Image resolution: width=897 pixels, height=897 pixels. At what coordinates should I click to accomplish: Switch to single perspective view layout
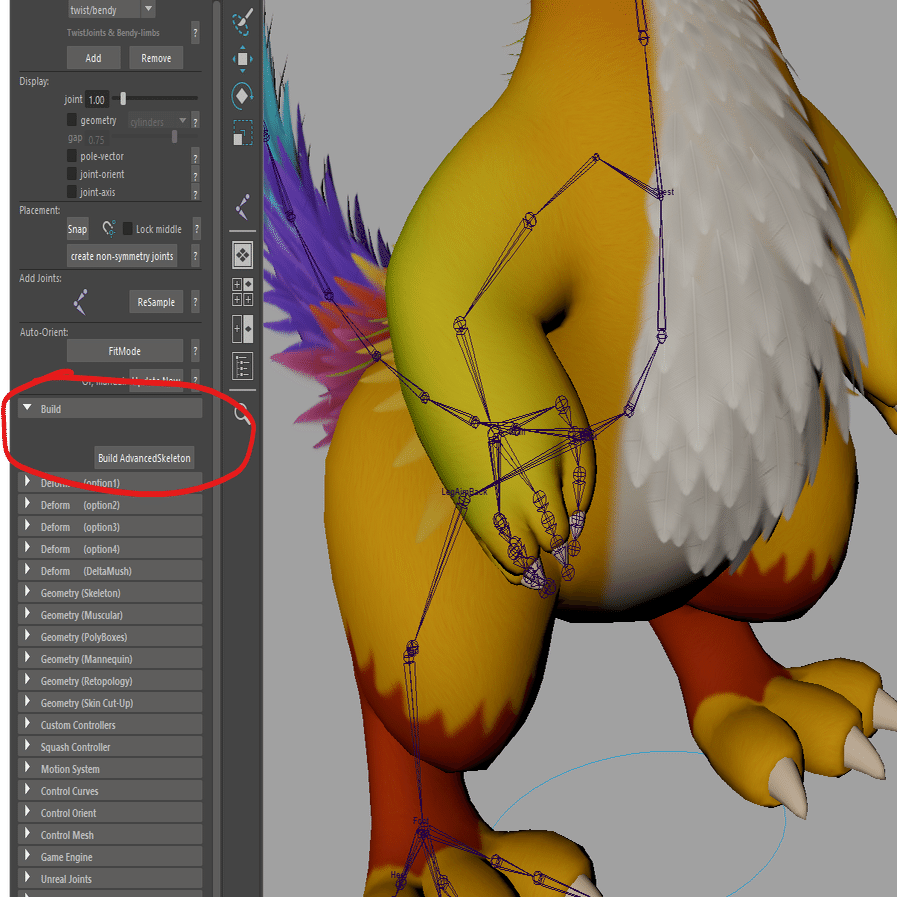[x=243, y=255]
